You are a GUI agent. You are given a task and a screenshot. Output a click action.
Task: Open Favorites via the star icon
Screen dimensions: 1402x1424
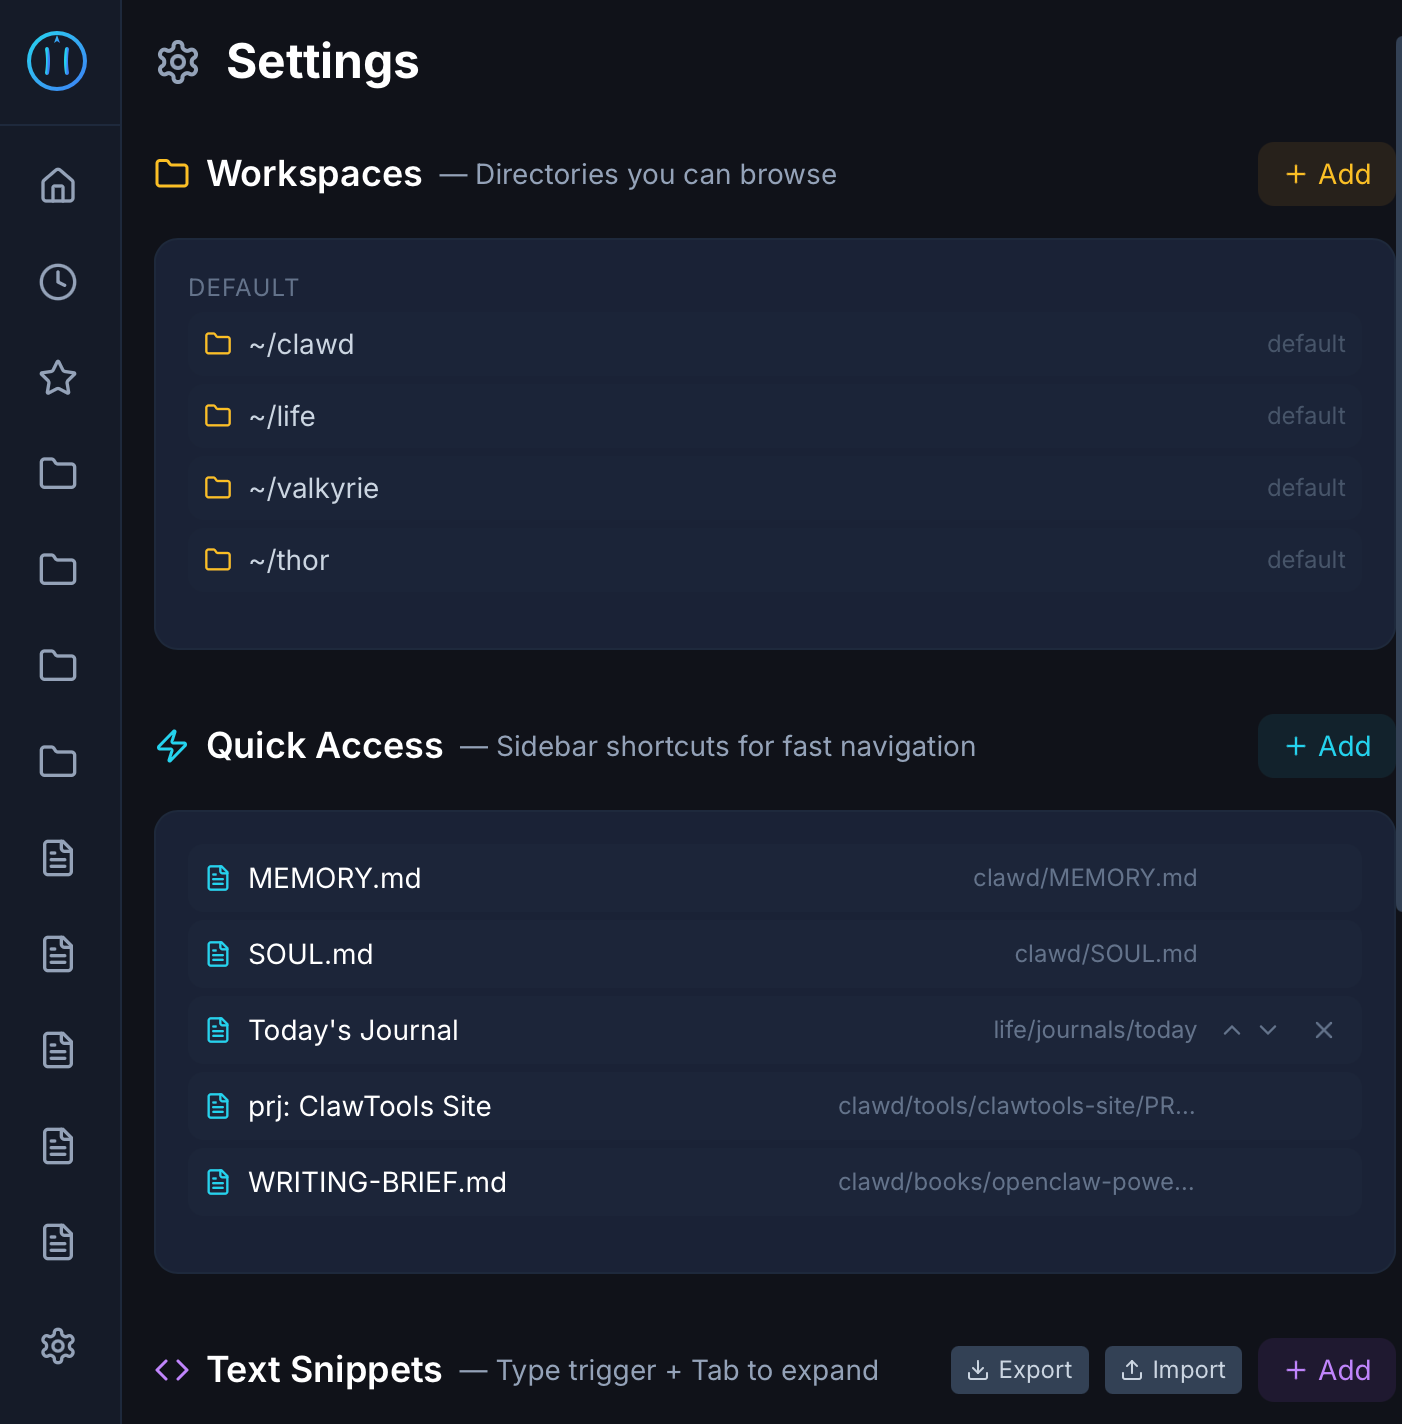(x=57, y=378)
